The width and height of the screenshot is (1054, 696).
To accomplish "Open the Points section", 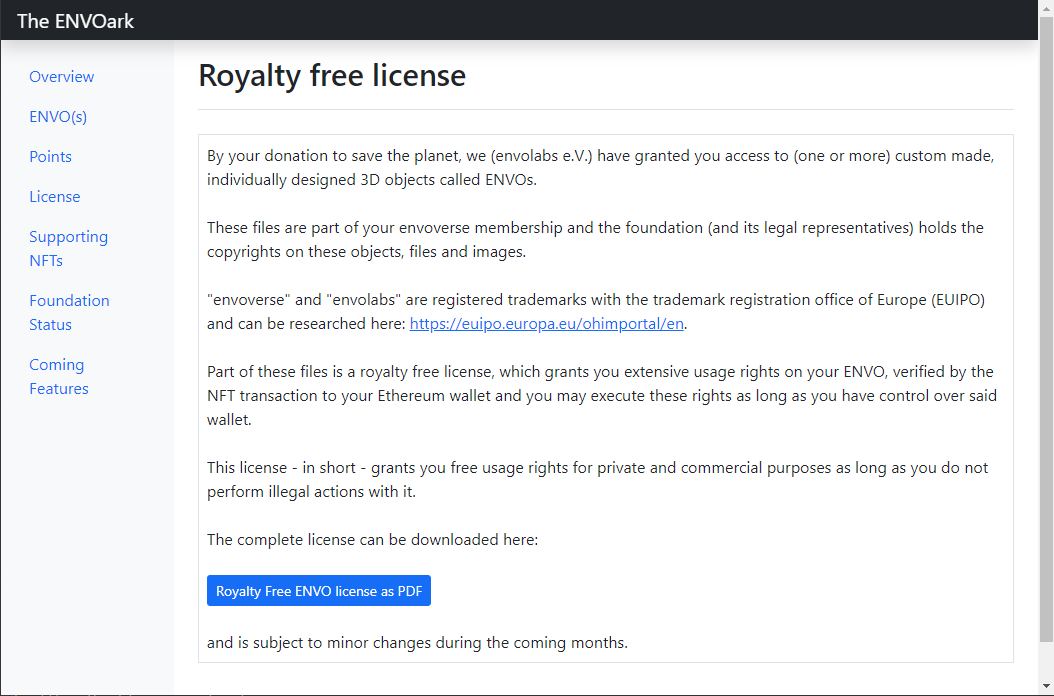I will [50, 157].
